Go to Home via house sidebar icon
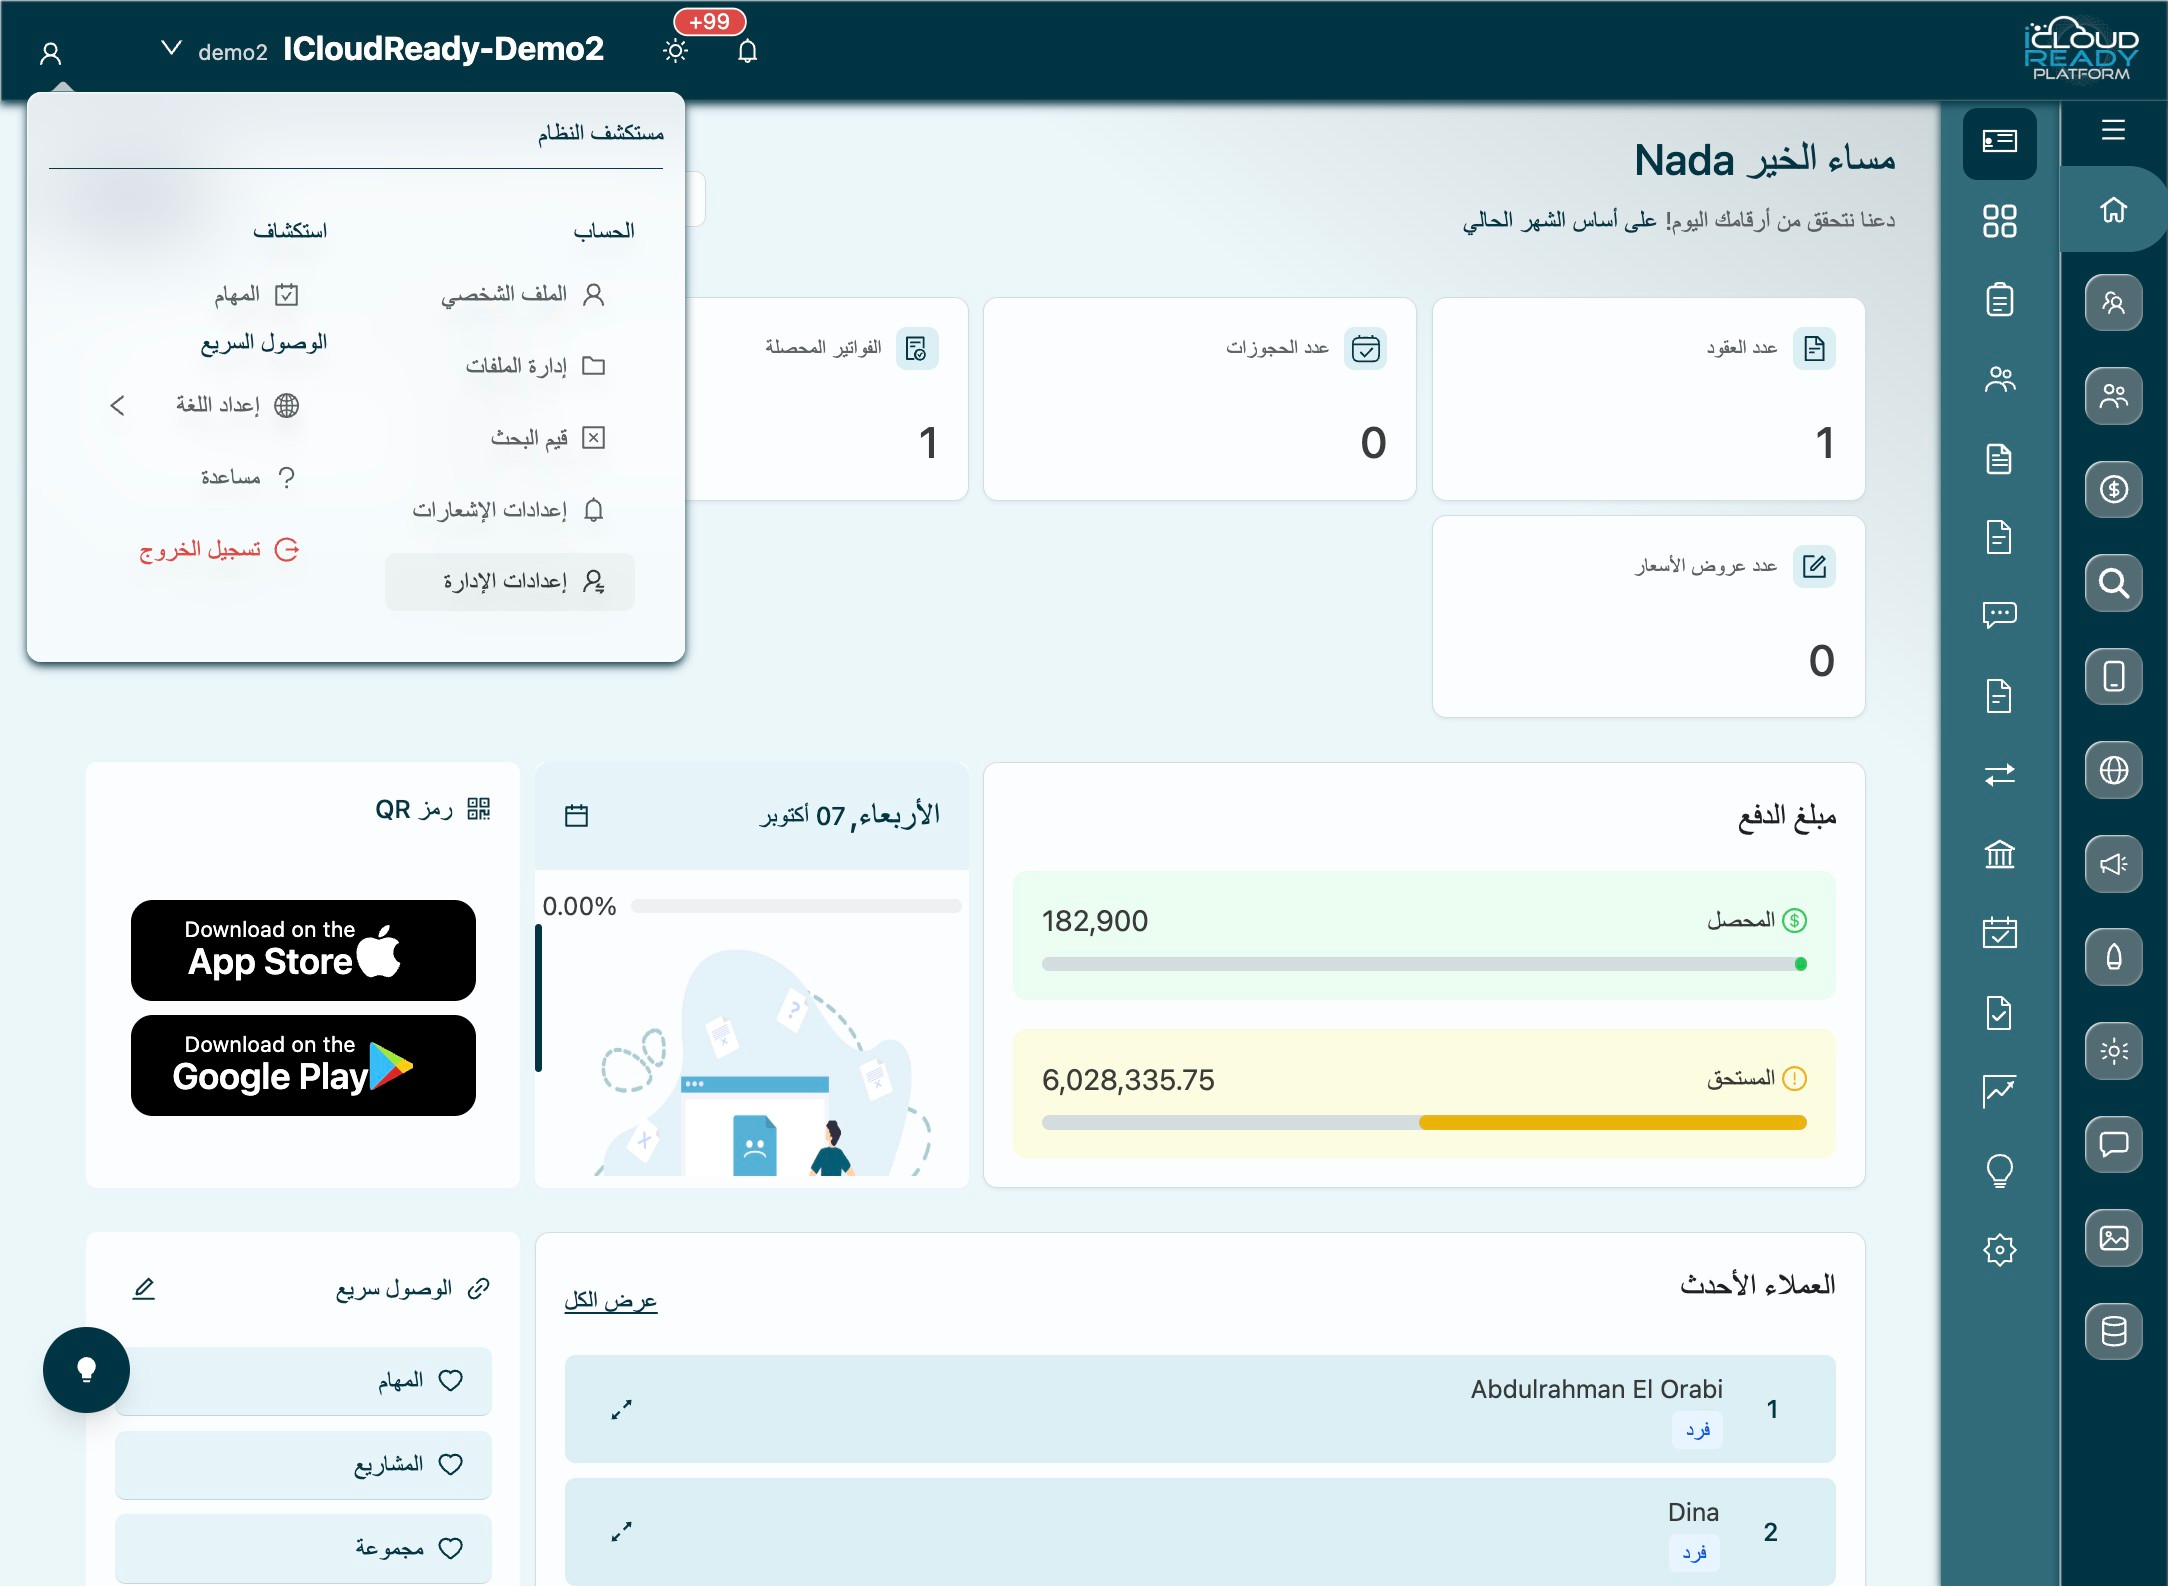 click(2113, 210)
